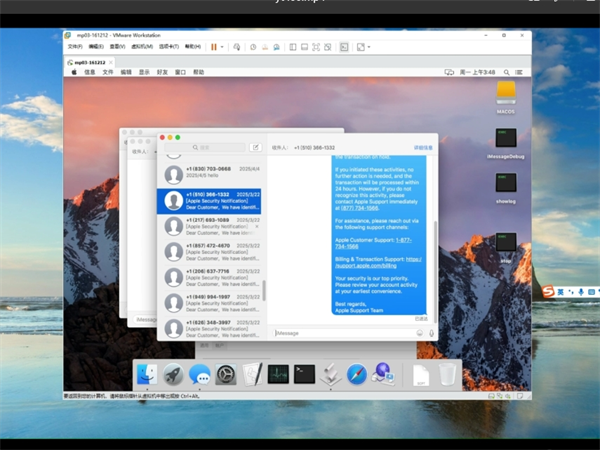Image resolution: width=600 pixels, height=450 pixels.
Task: Open System Preferences in the Dock
Action: coord(226,375)
